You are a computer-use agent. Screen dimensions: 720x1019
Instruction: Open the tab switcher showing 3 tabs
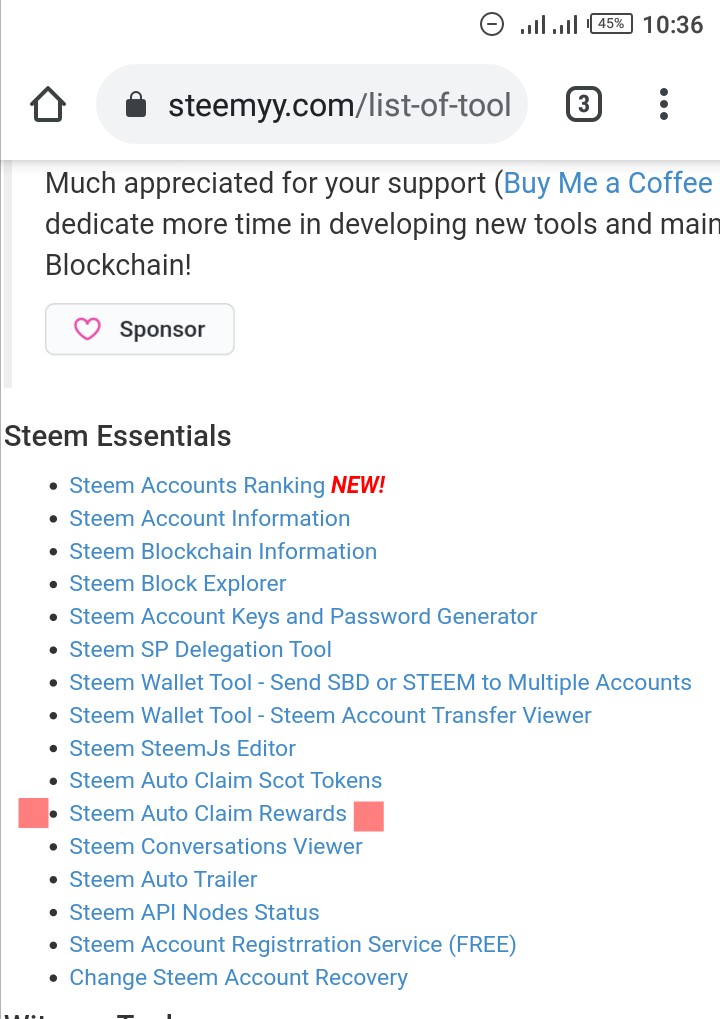pyautogui.click(x=584, y=105)
